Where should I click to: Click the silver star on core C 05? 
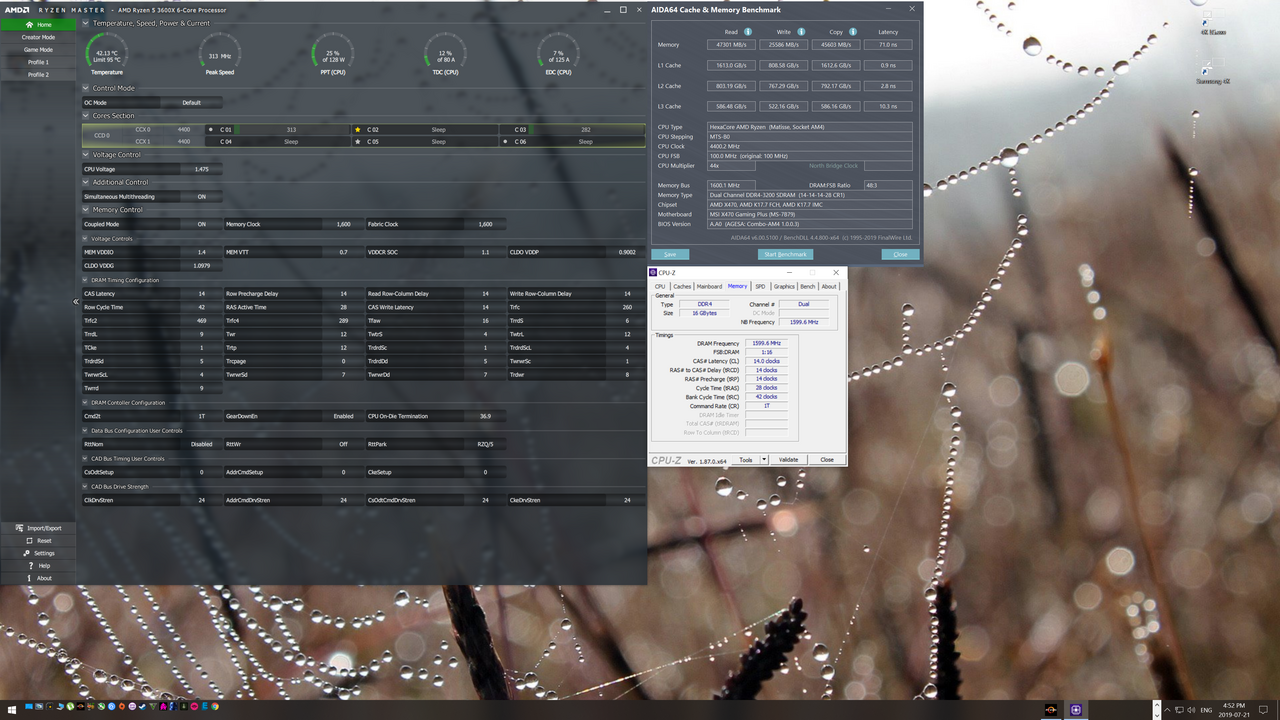(358, 142)
